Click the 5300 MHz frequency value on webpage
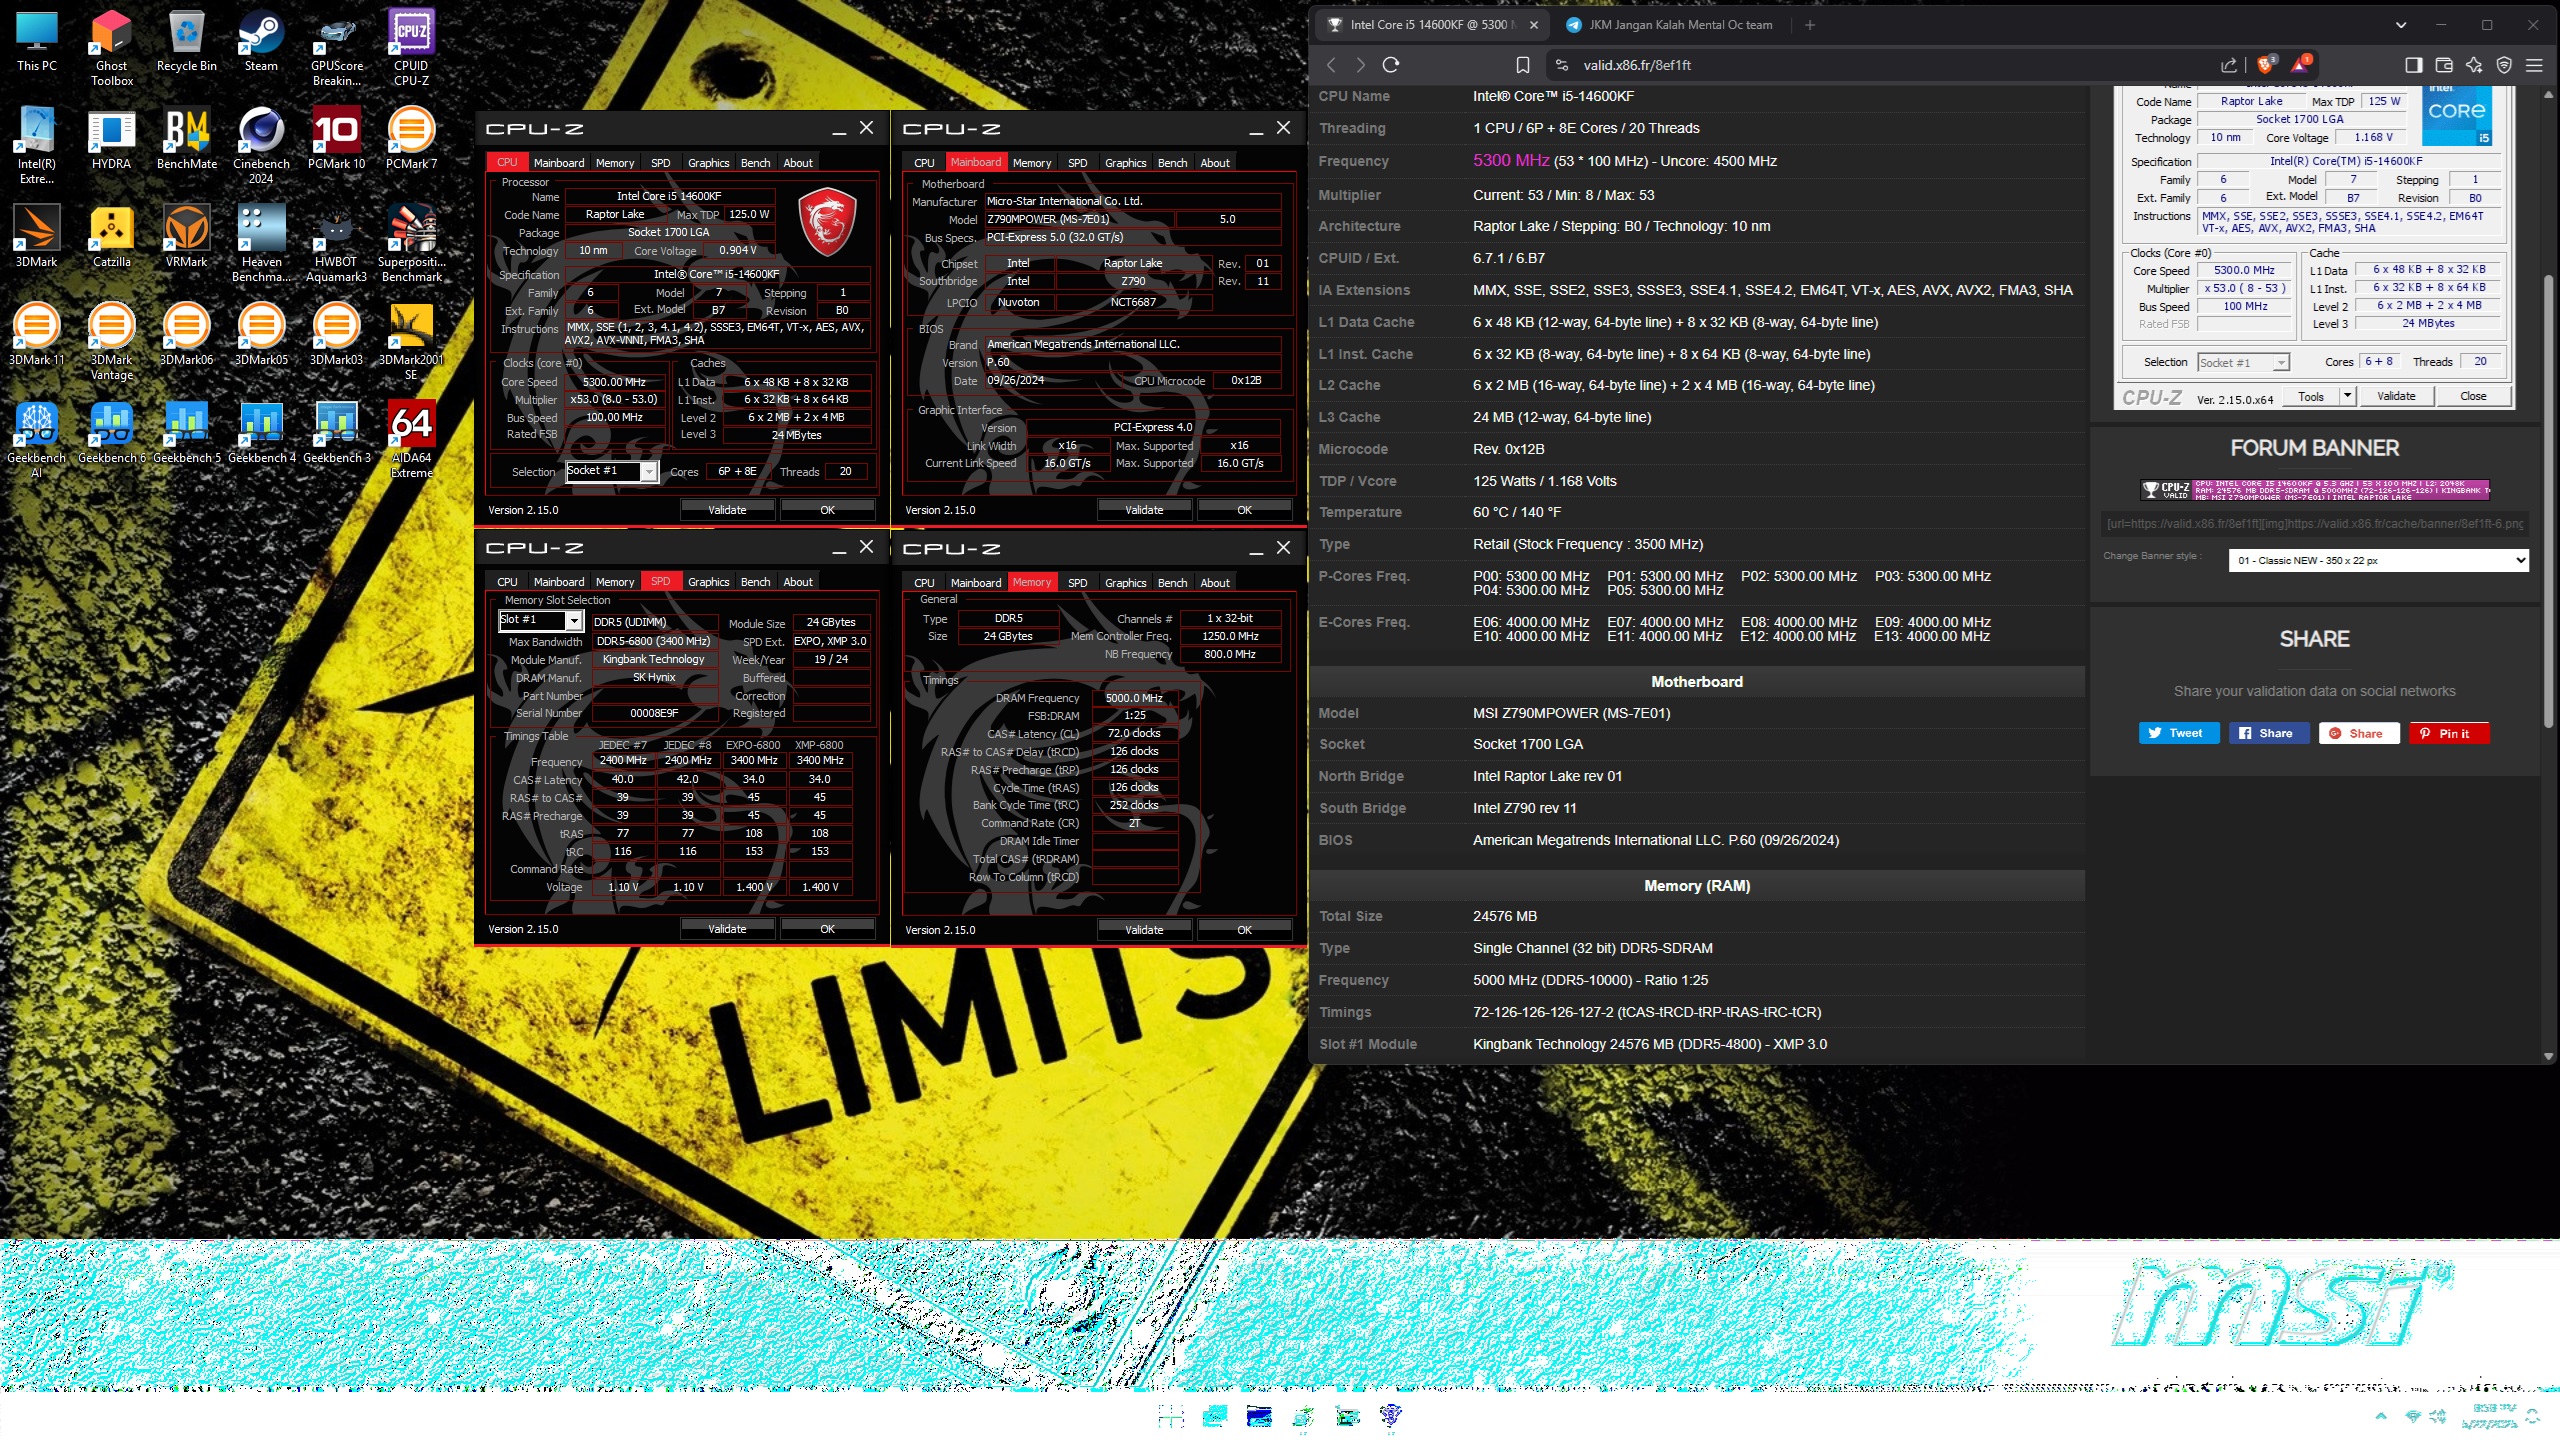 (x=1511, y=160)
